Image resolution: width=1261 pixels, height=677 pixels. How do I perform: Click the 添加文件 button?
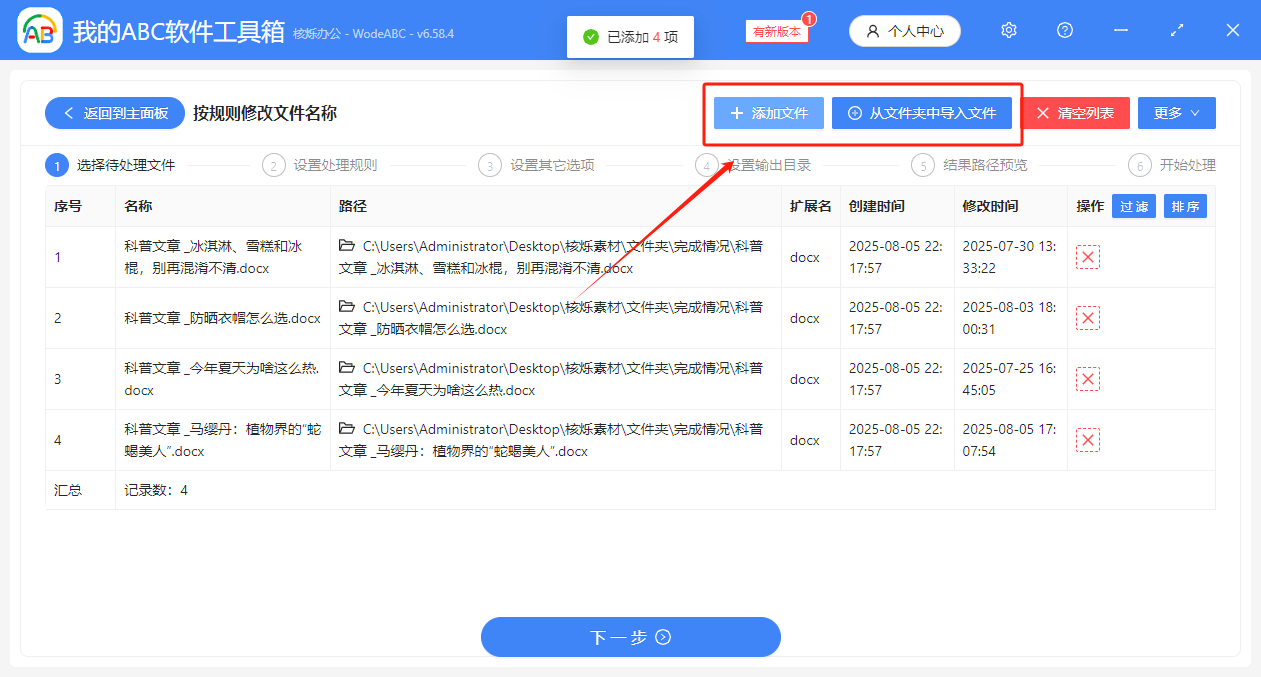coord(768,113)
